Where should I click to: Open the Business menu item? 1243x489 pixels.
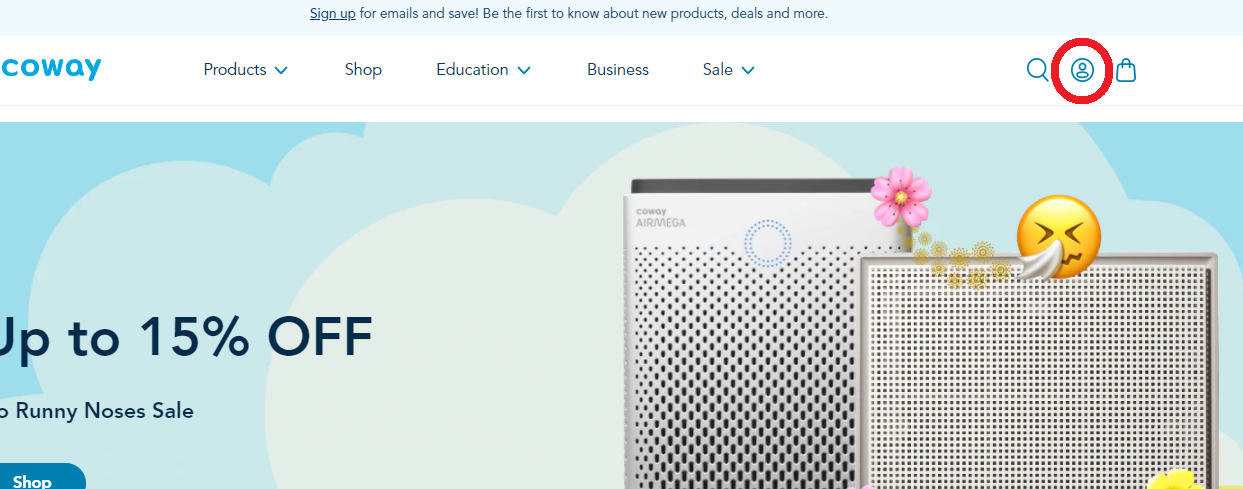(618, 70)
